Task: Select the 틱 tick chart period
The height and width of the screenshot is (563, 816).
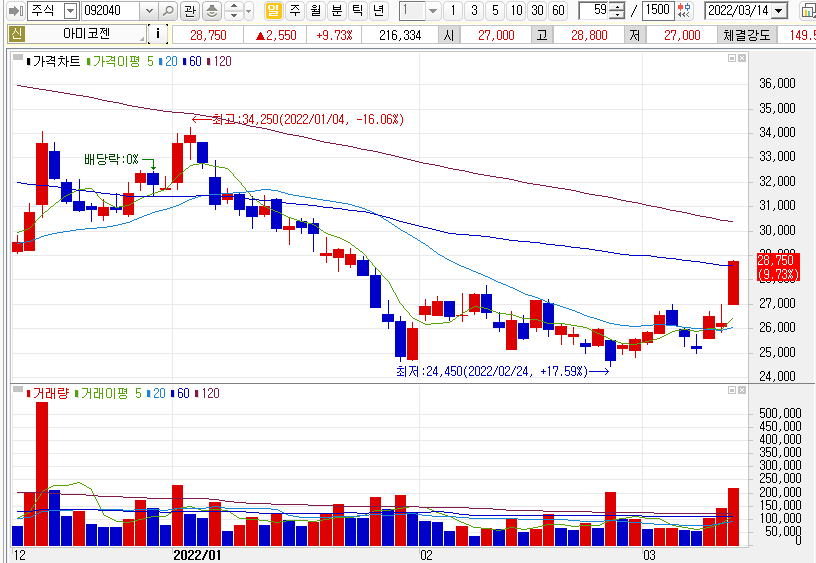Action: click(358, 10)
